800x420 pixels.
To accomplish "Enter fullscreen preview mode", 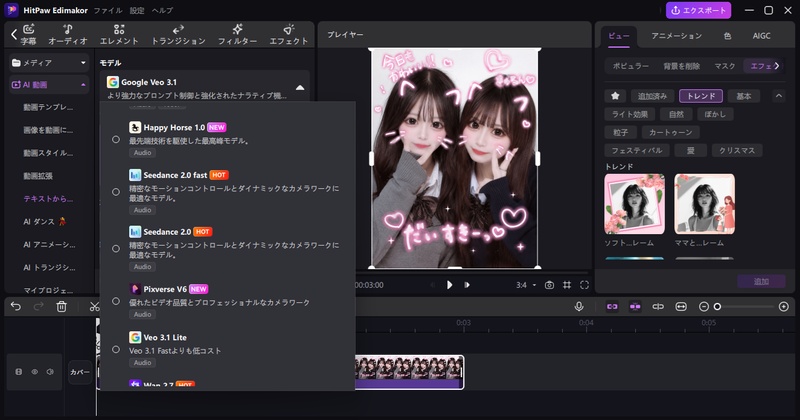I will click(585, 285).
